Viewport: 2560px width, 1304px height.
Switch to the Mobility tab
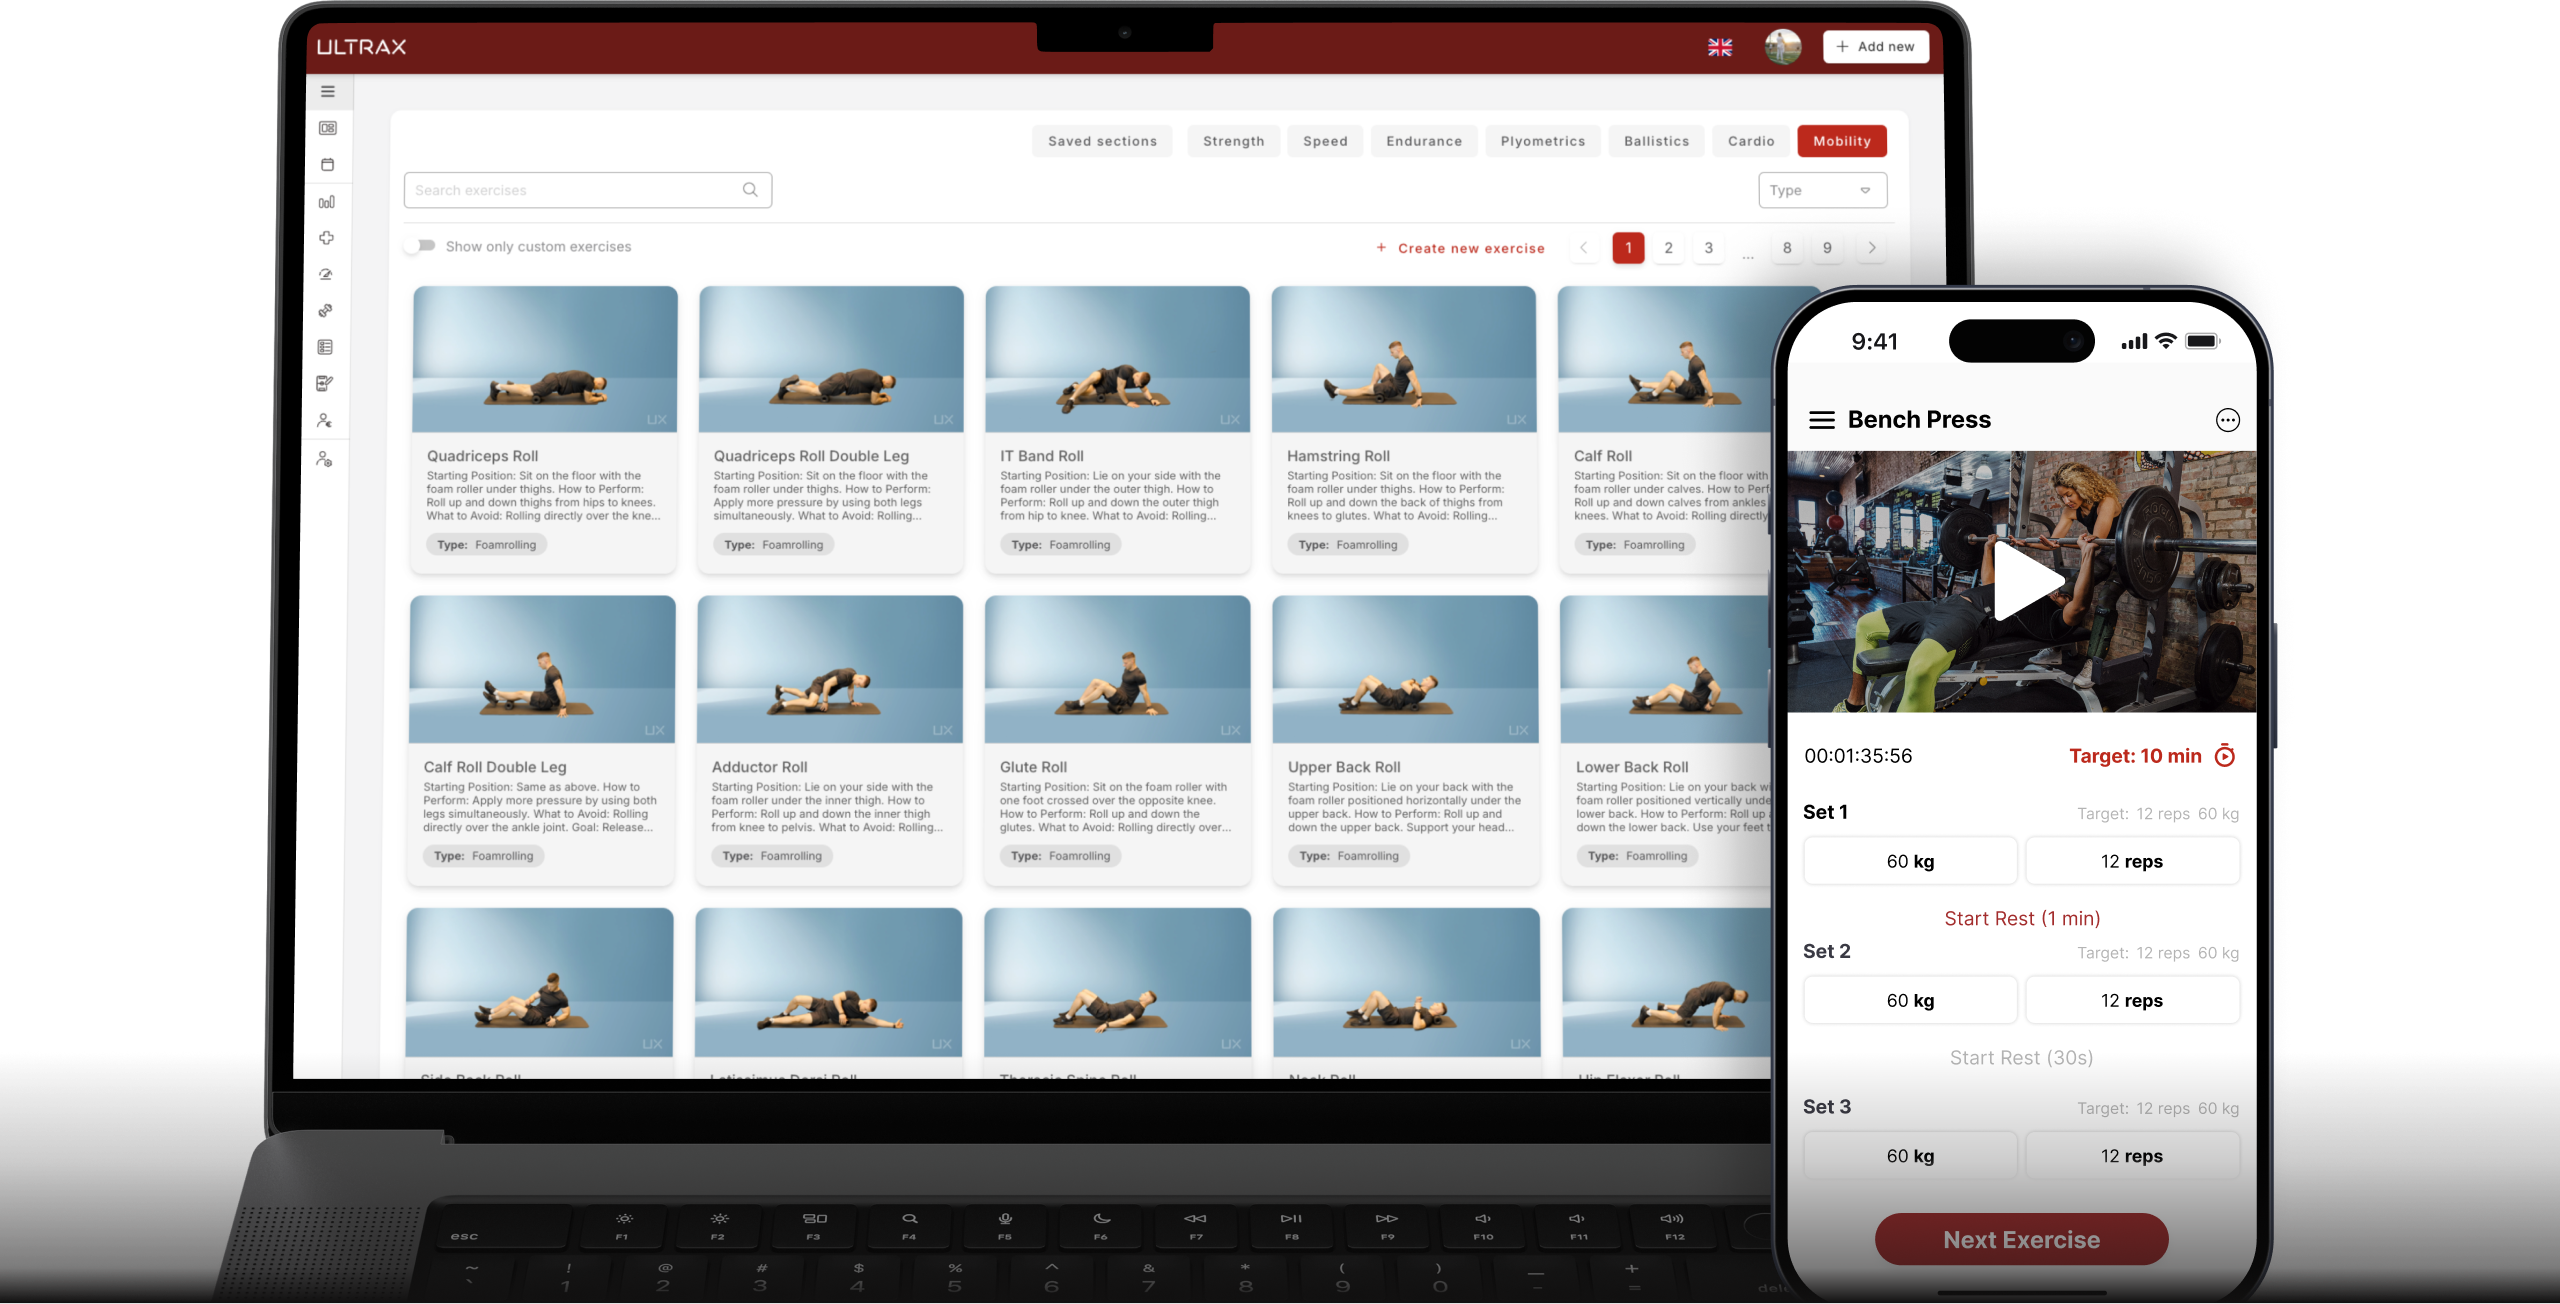(x=1842, y=141)
